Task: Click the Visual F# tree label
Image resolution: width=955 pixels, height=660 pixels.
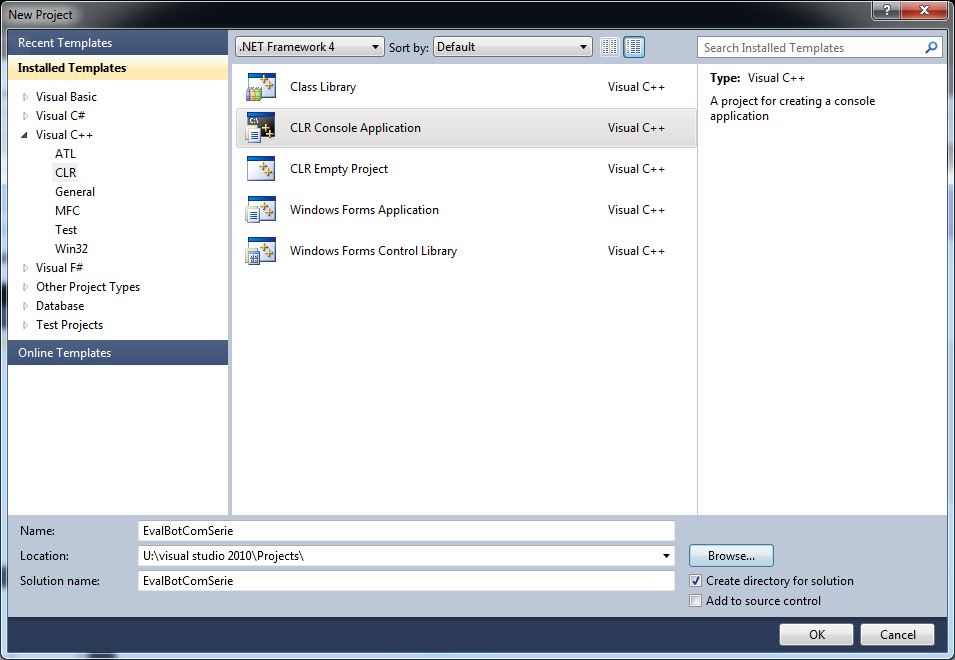Action: (x=59, y=268)
